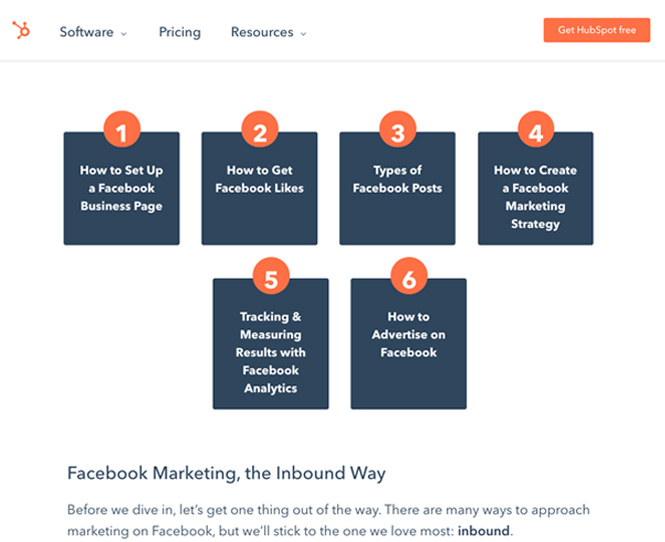
Task: Open How to Set Up a Facebook Business Page card
Action: click(x=122, y=188)
